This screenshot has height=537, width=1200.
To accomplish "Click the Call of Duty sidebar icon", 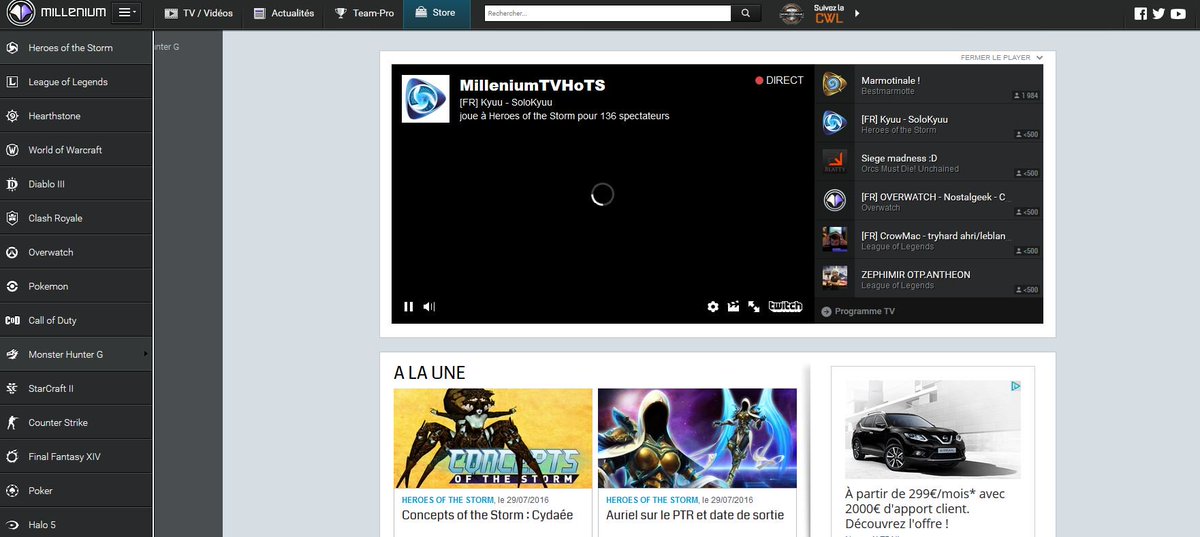I will [12, 320].
